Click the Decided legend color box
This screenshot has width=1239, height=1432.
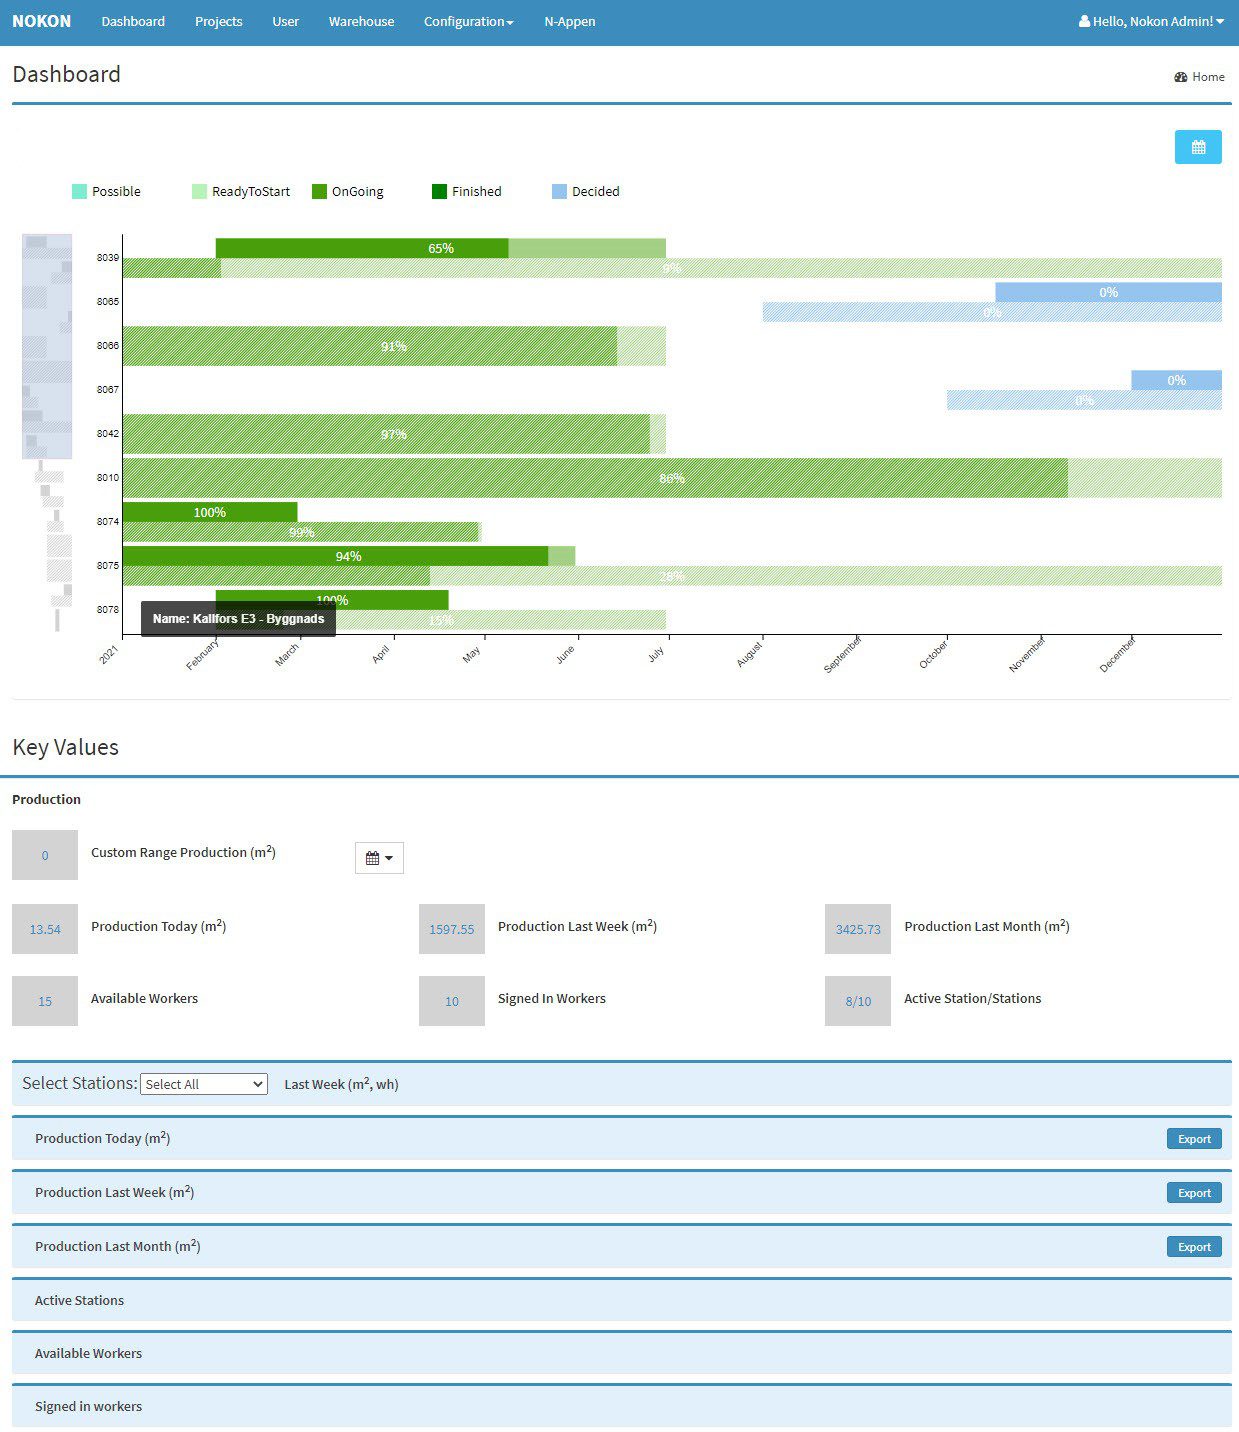(x=559, y=192)
